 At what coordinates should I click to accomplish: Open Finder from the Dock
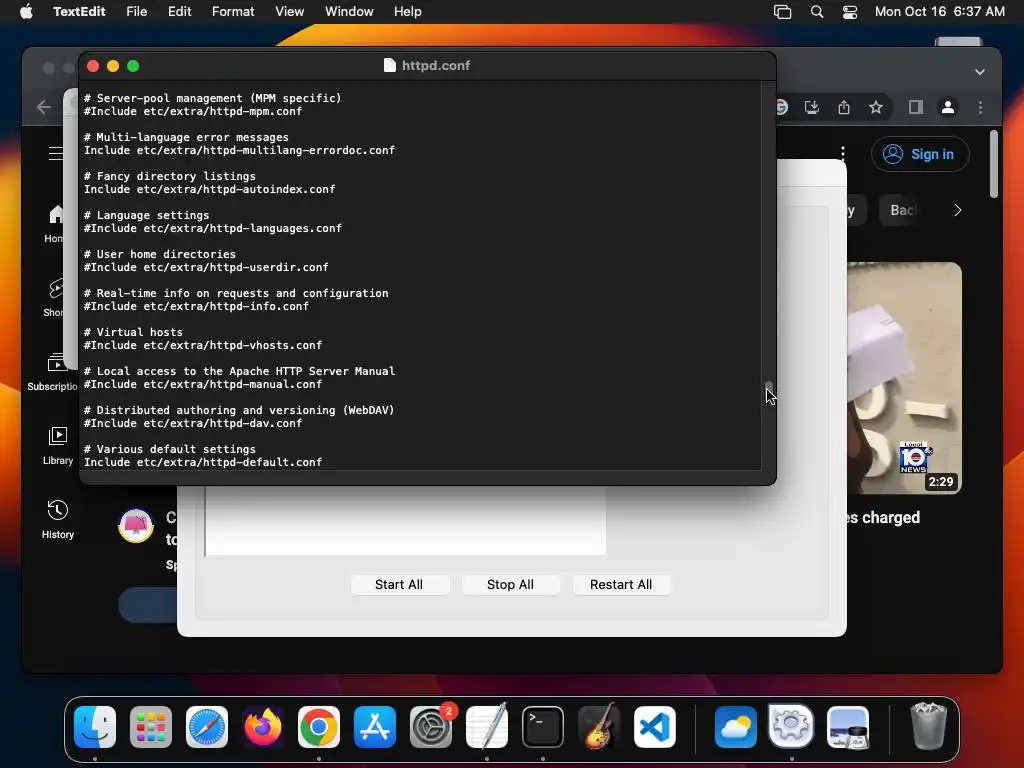click(x=95, y=727)
